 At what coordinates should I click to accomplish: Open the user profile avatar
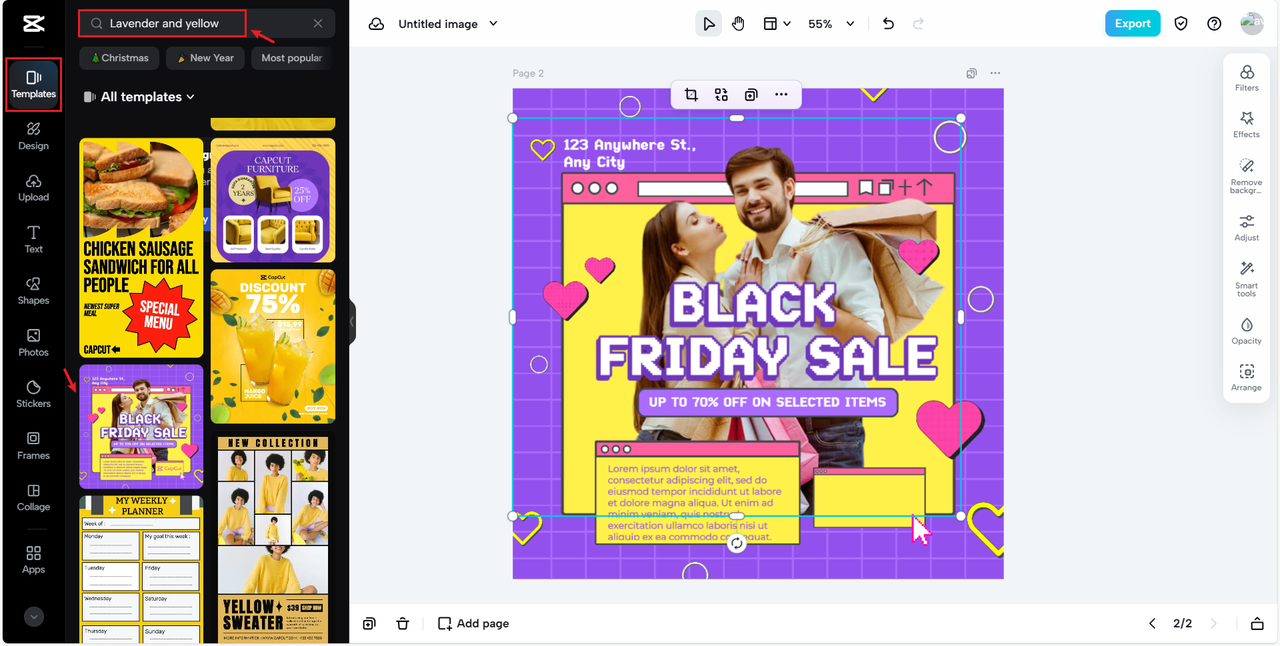pyautogui.click(x=1252, y=24)
